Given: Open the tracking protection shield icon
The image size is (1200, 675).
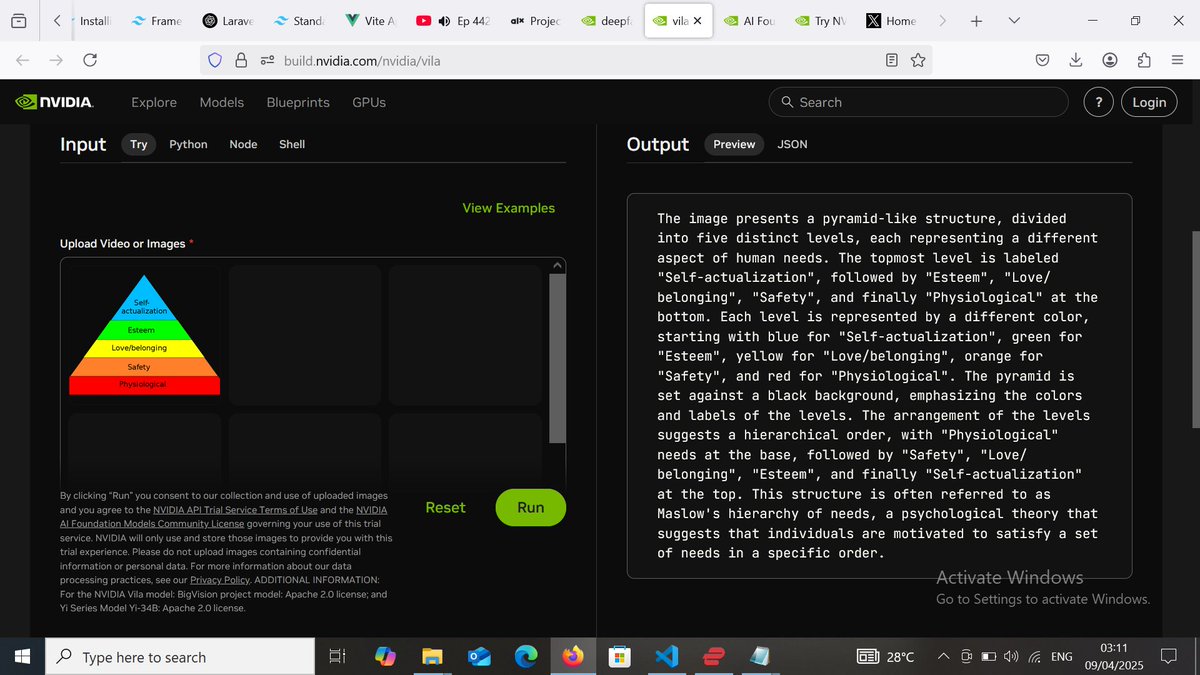Looking at the screenshot, I should [x=215, y=60].
